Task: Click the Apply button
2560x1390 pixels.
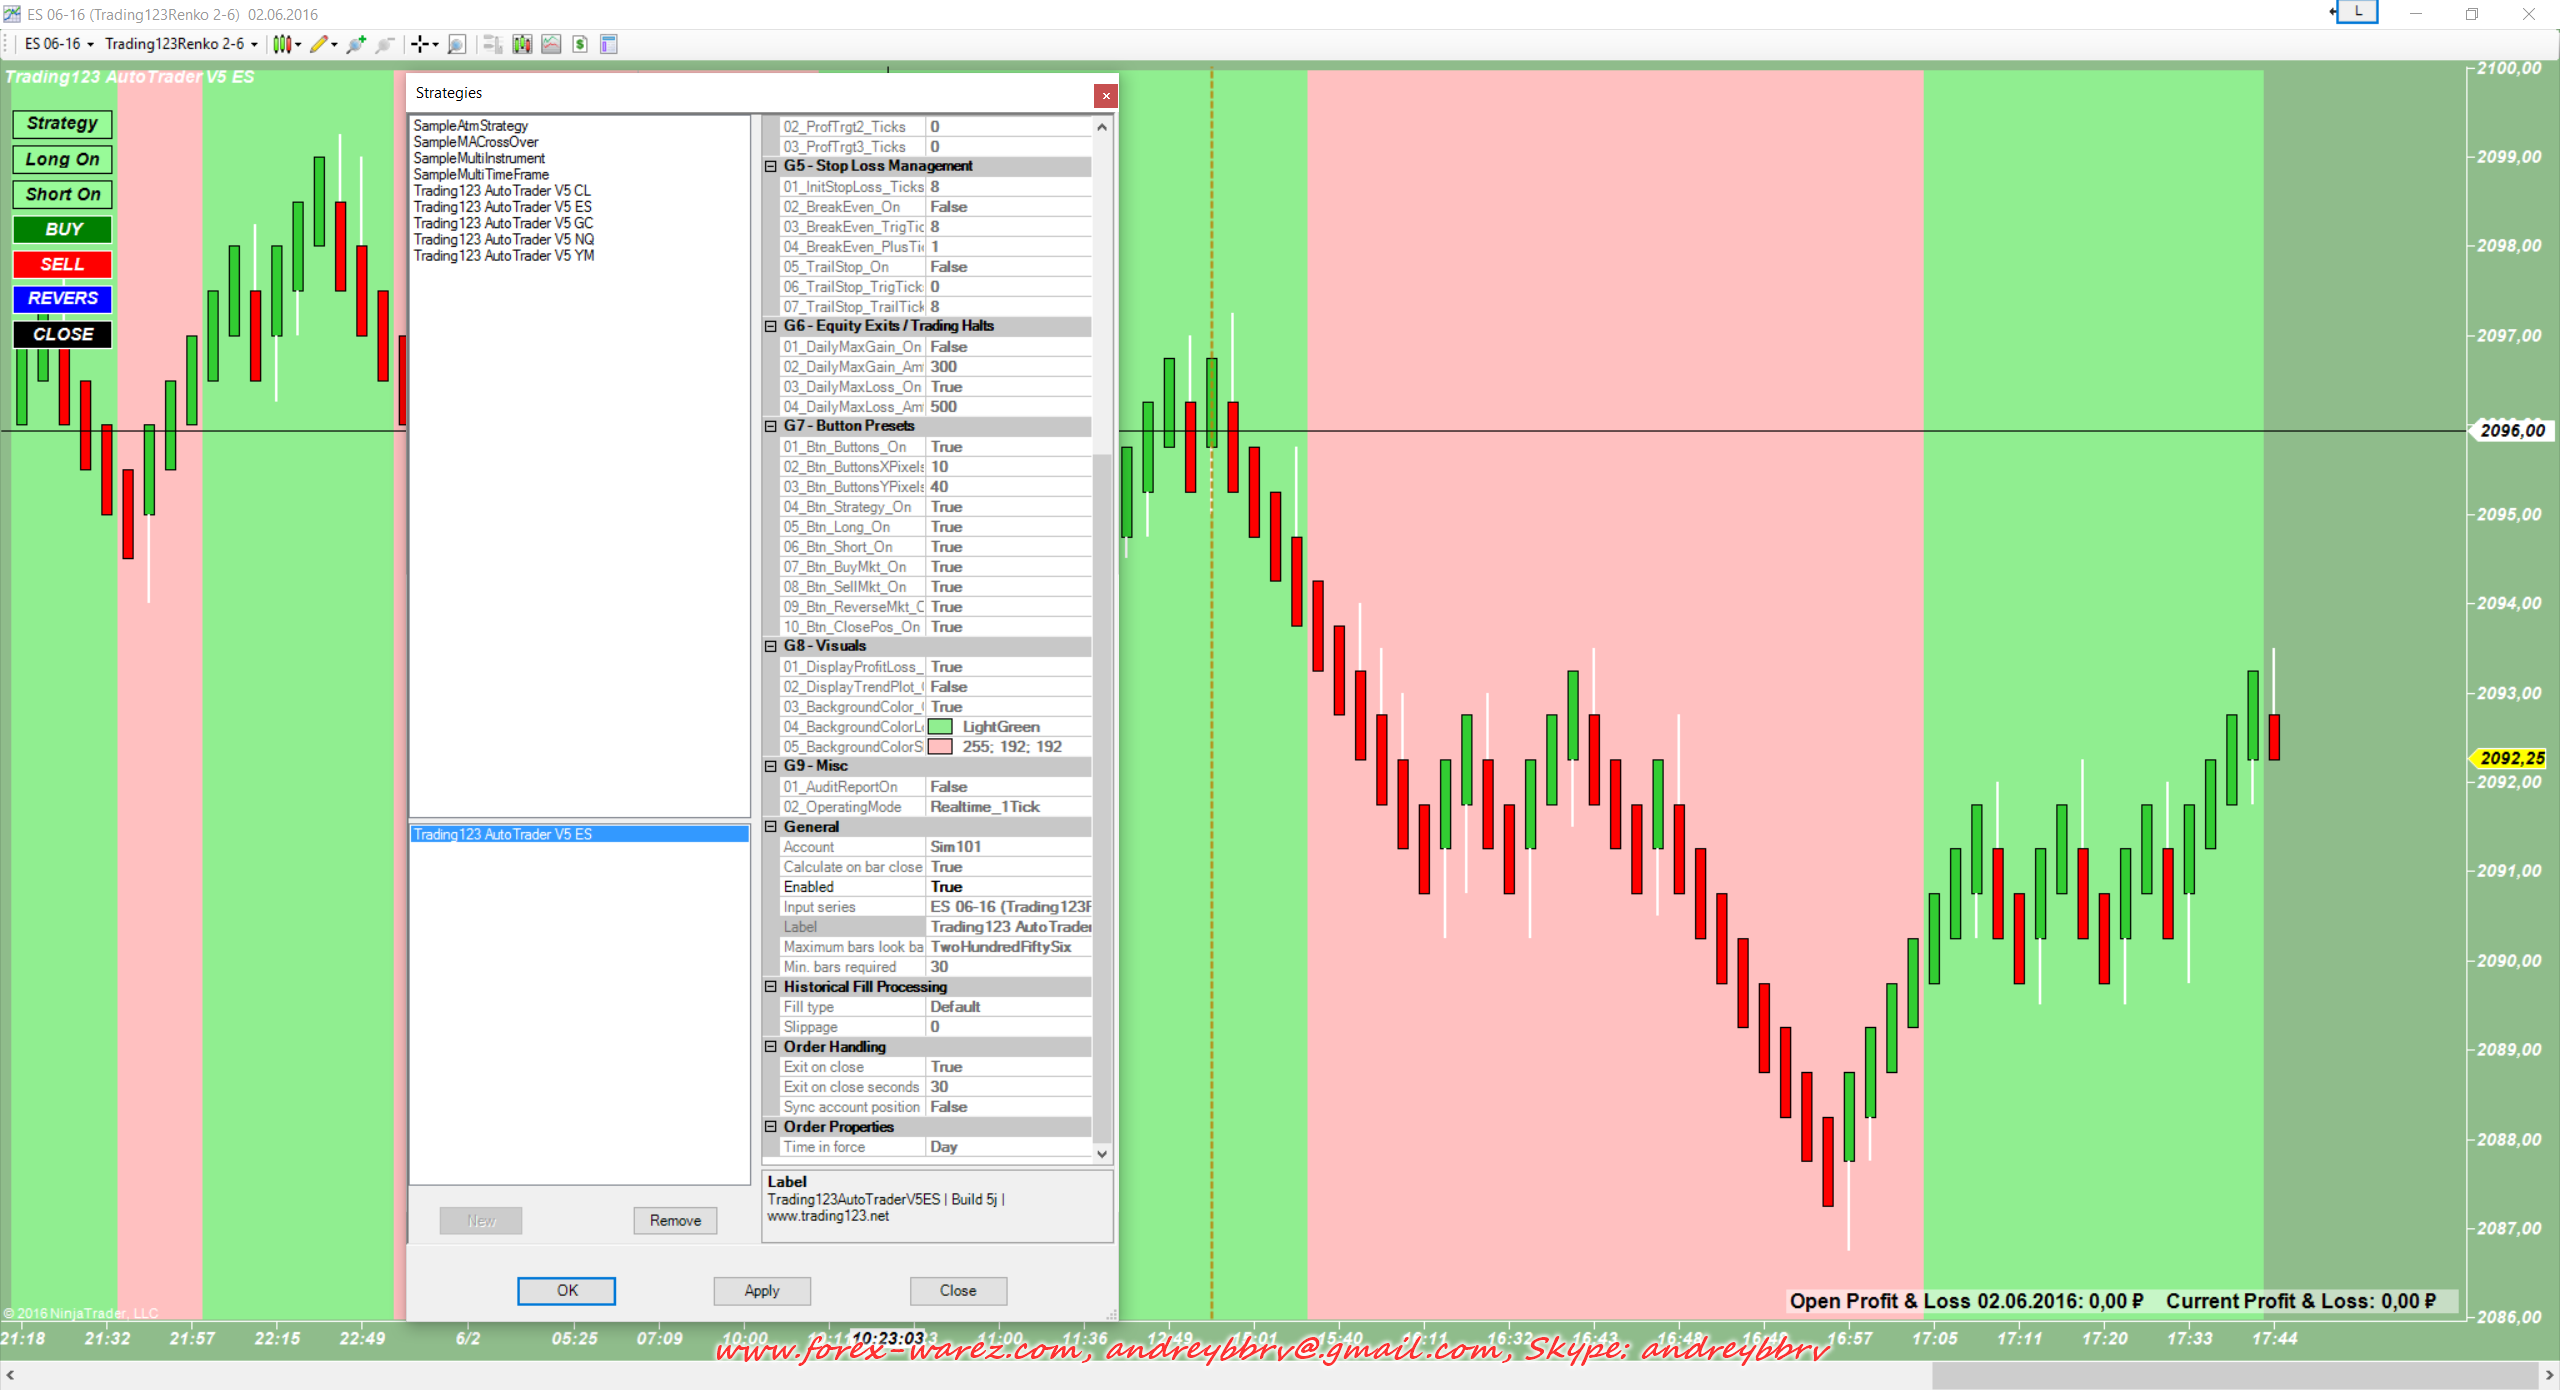Action: pyautogui.click(x=761, y=1290)
